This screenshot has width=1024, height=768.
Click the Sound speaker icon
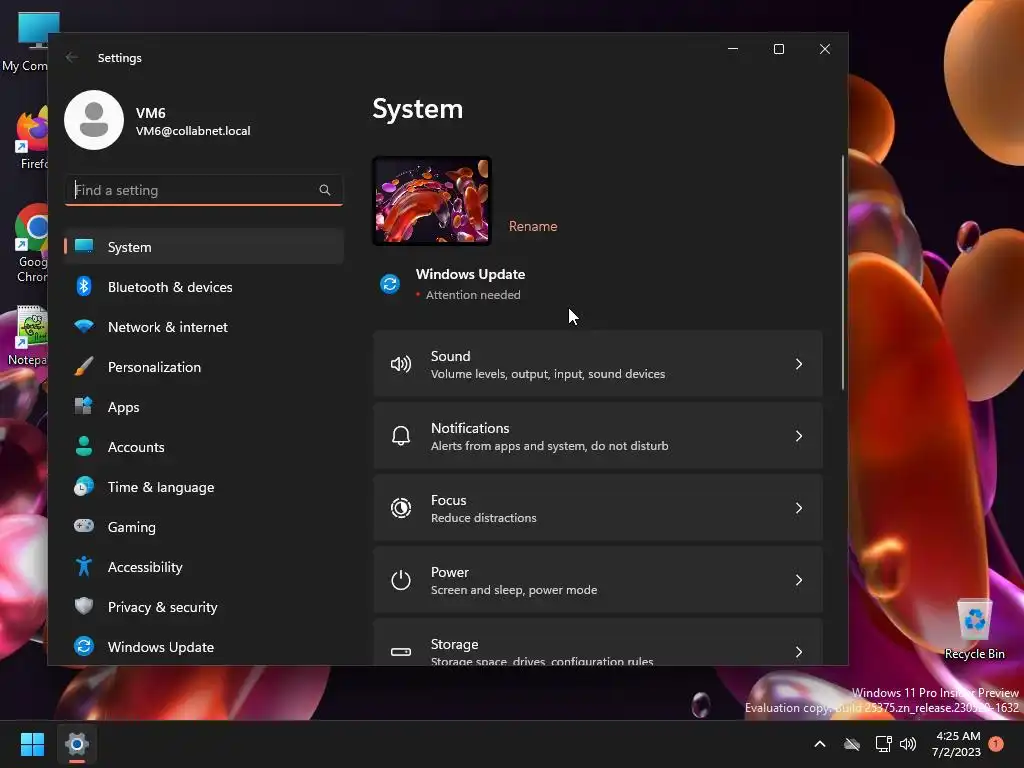tap(401, 364)
